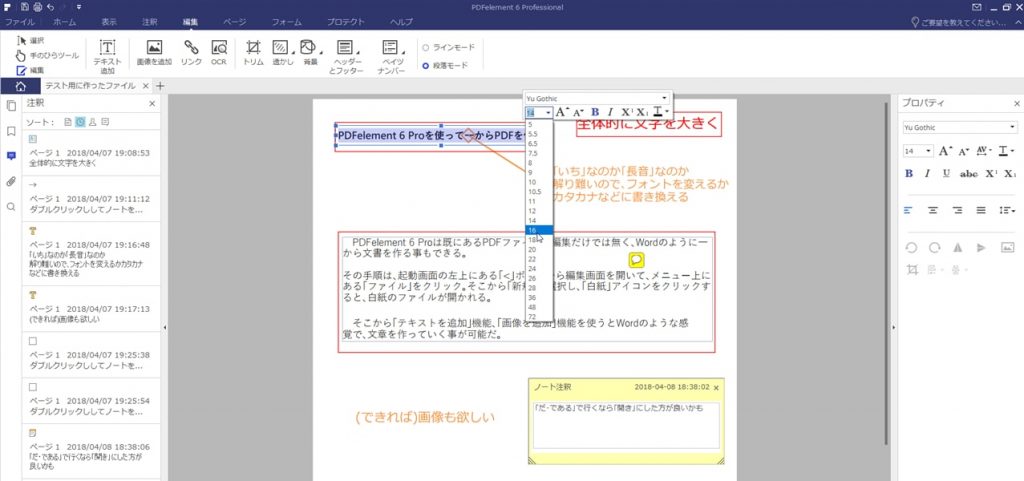Enable ラインモード (line mode) radio button
Screen dimensions: 1024x481
click(426, 47)
